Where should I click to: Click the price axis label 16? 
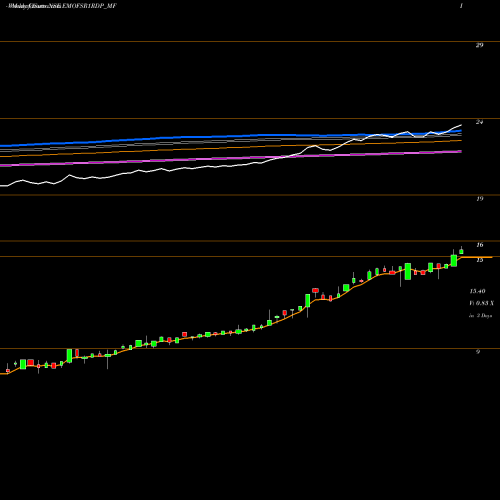(x=479, y=245)
